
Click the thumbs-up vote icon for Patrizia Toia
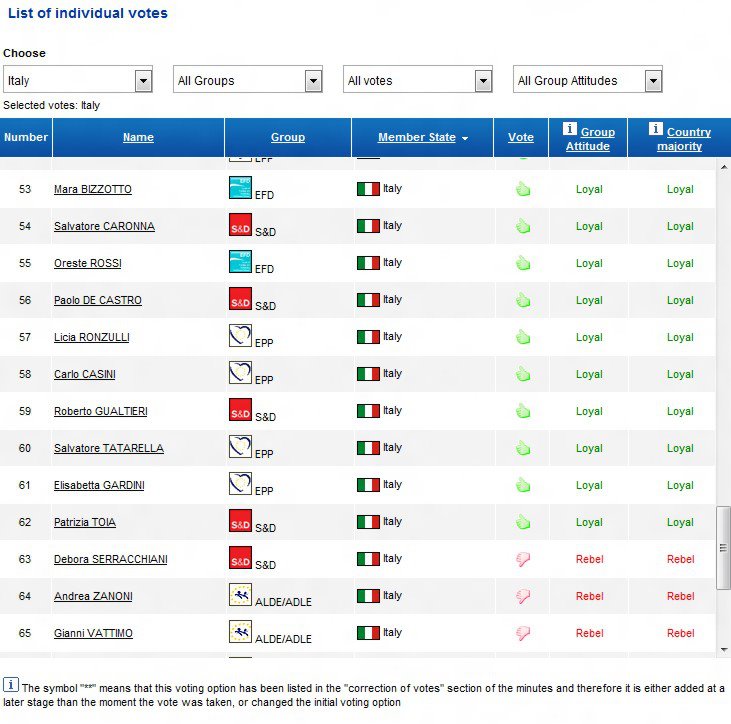click(x=521, y=522)
